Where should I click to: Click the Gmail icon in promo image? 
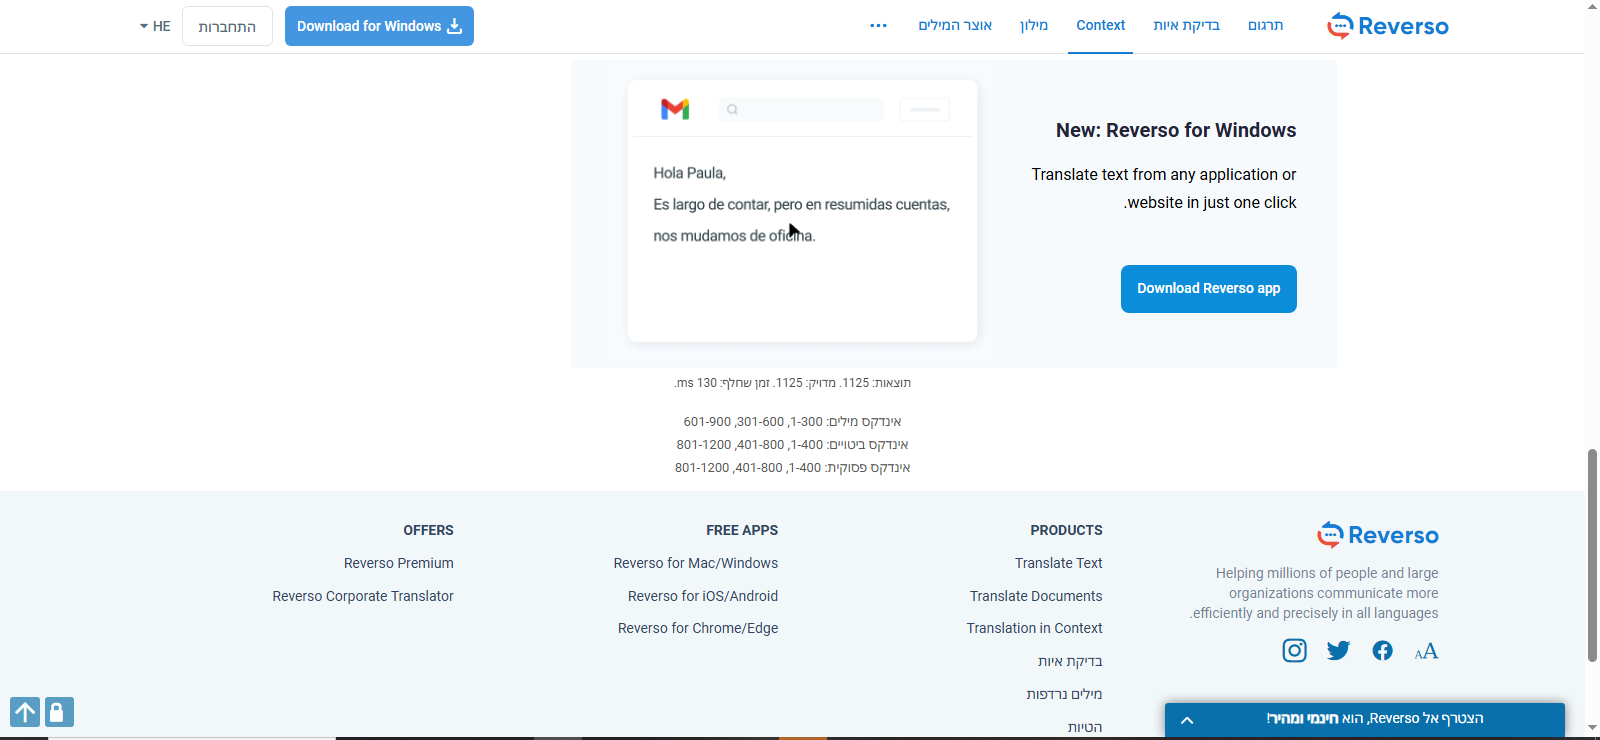[675, 109]
